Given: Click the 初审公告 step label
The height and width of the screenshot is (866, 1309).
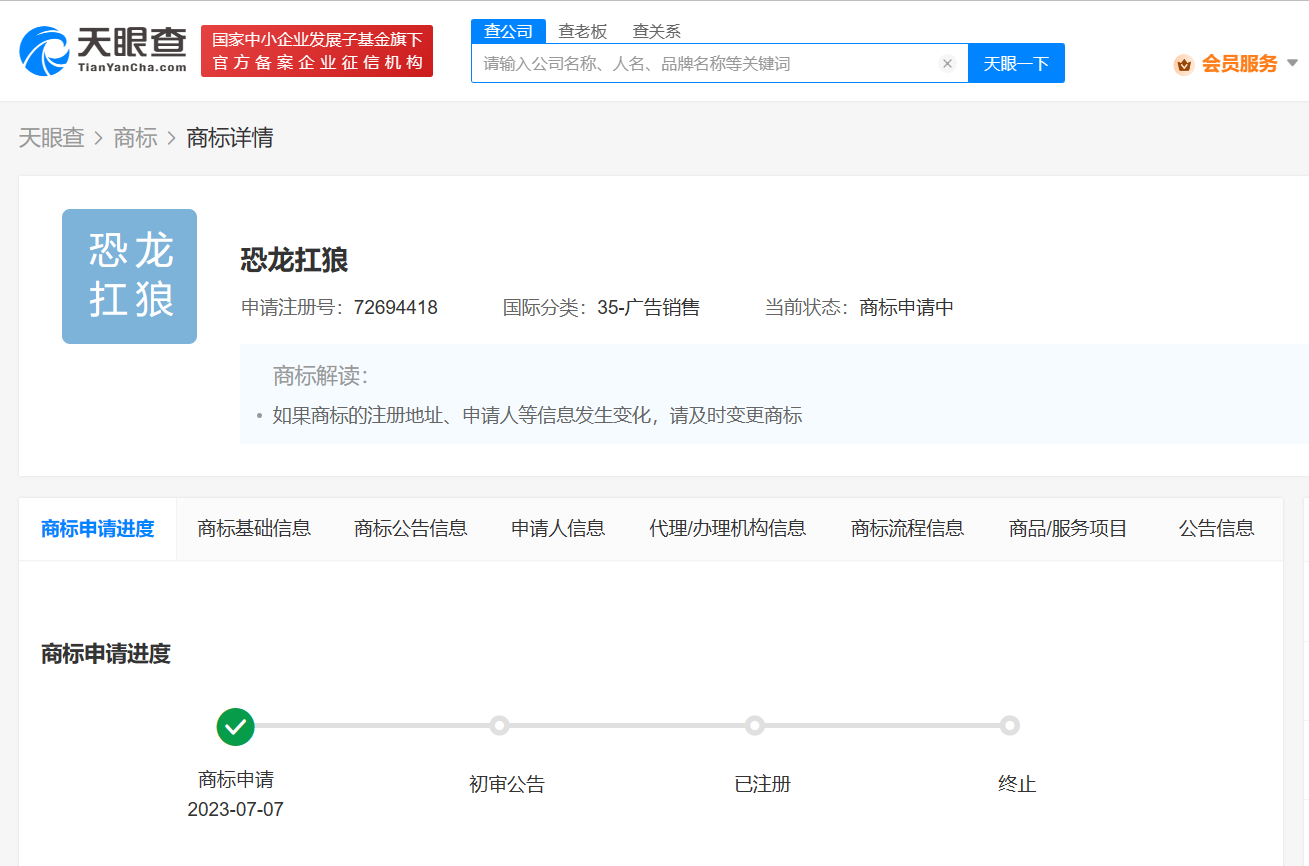Looking at the screenshot, I should [x=507, y=784].
